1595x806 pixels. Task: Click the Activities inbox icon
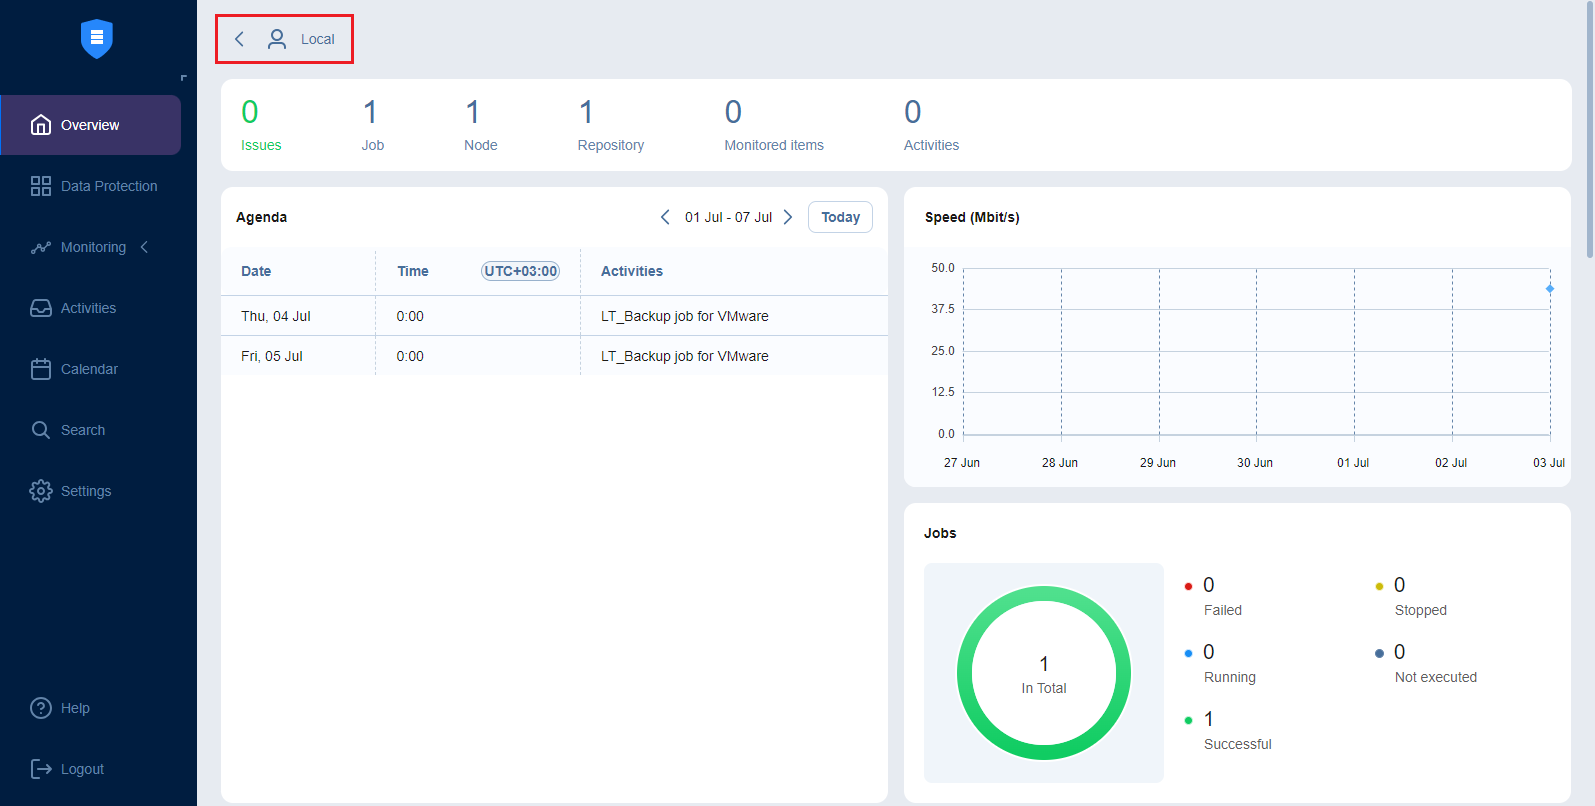coord(41,308)
